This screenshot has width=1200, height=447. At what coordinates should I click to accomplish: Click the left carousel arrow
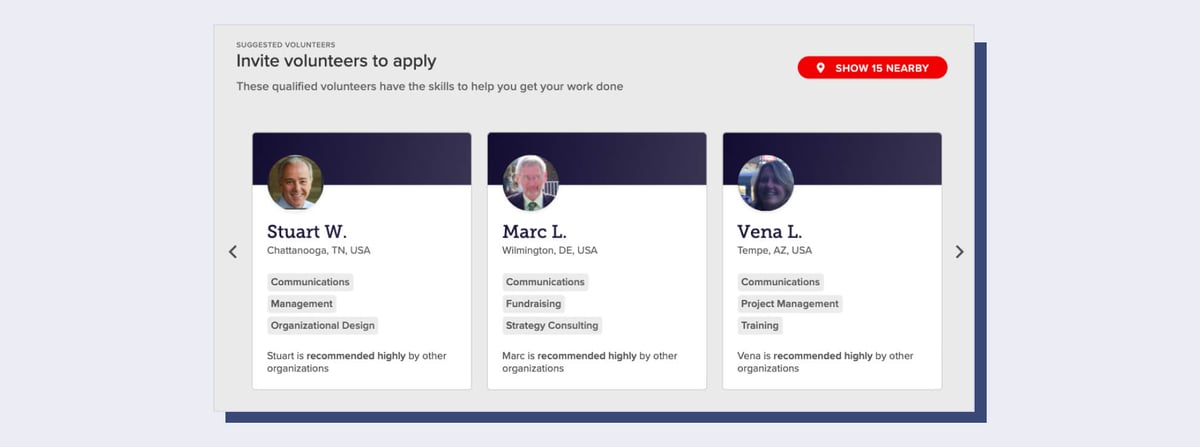coord(233,252)
